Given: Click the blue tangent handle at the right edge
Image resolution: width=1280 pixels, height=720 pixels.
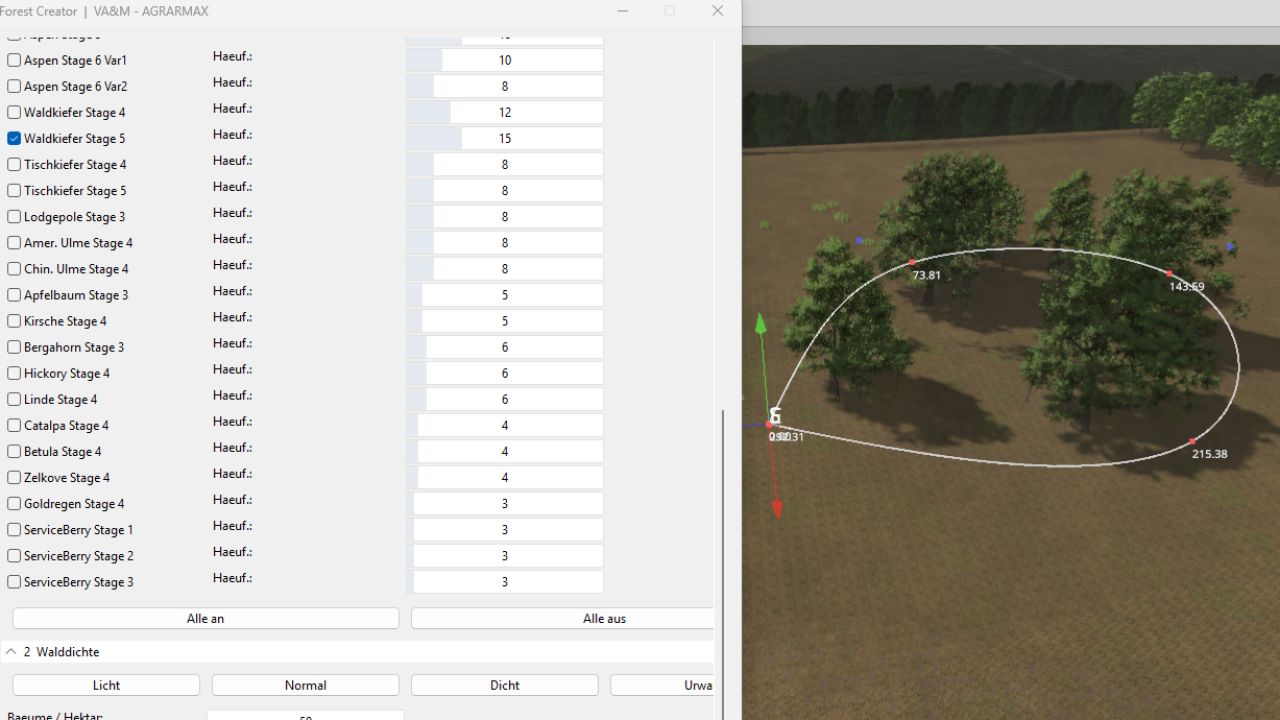Looking at the screenshot, I should [1231, 246].
